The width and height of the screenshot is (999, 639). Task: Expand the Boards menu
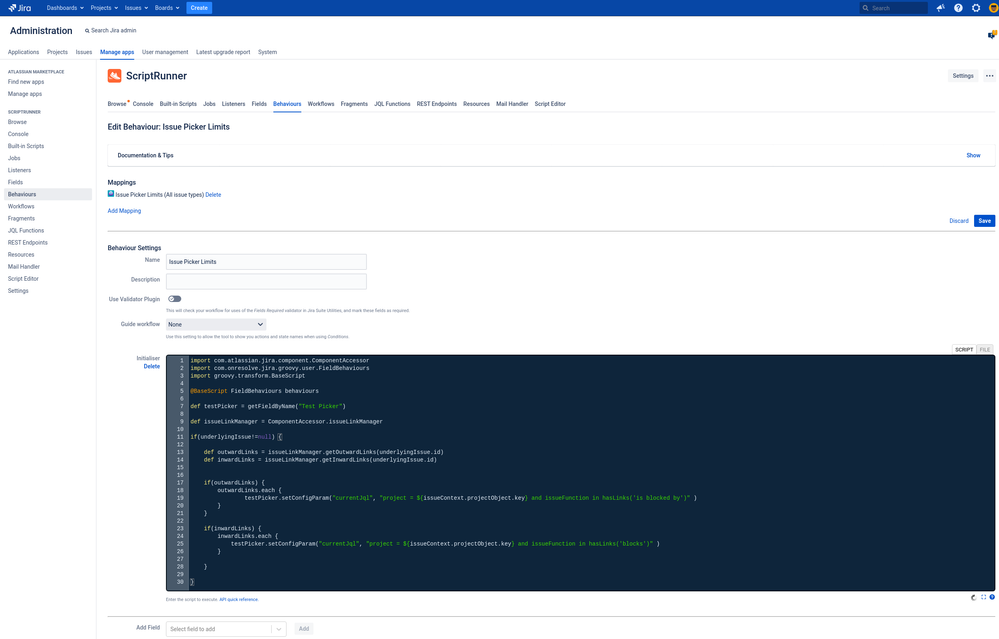(167, 8)
